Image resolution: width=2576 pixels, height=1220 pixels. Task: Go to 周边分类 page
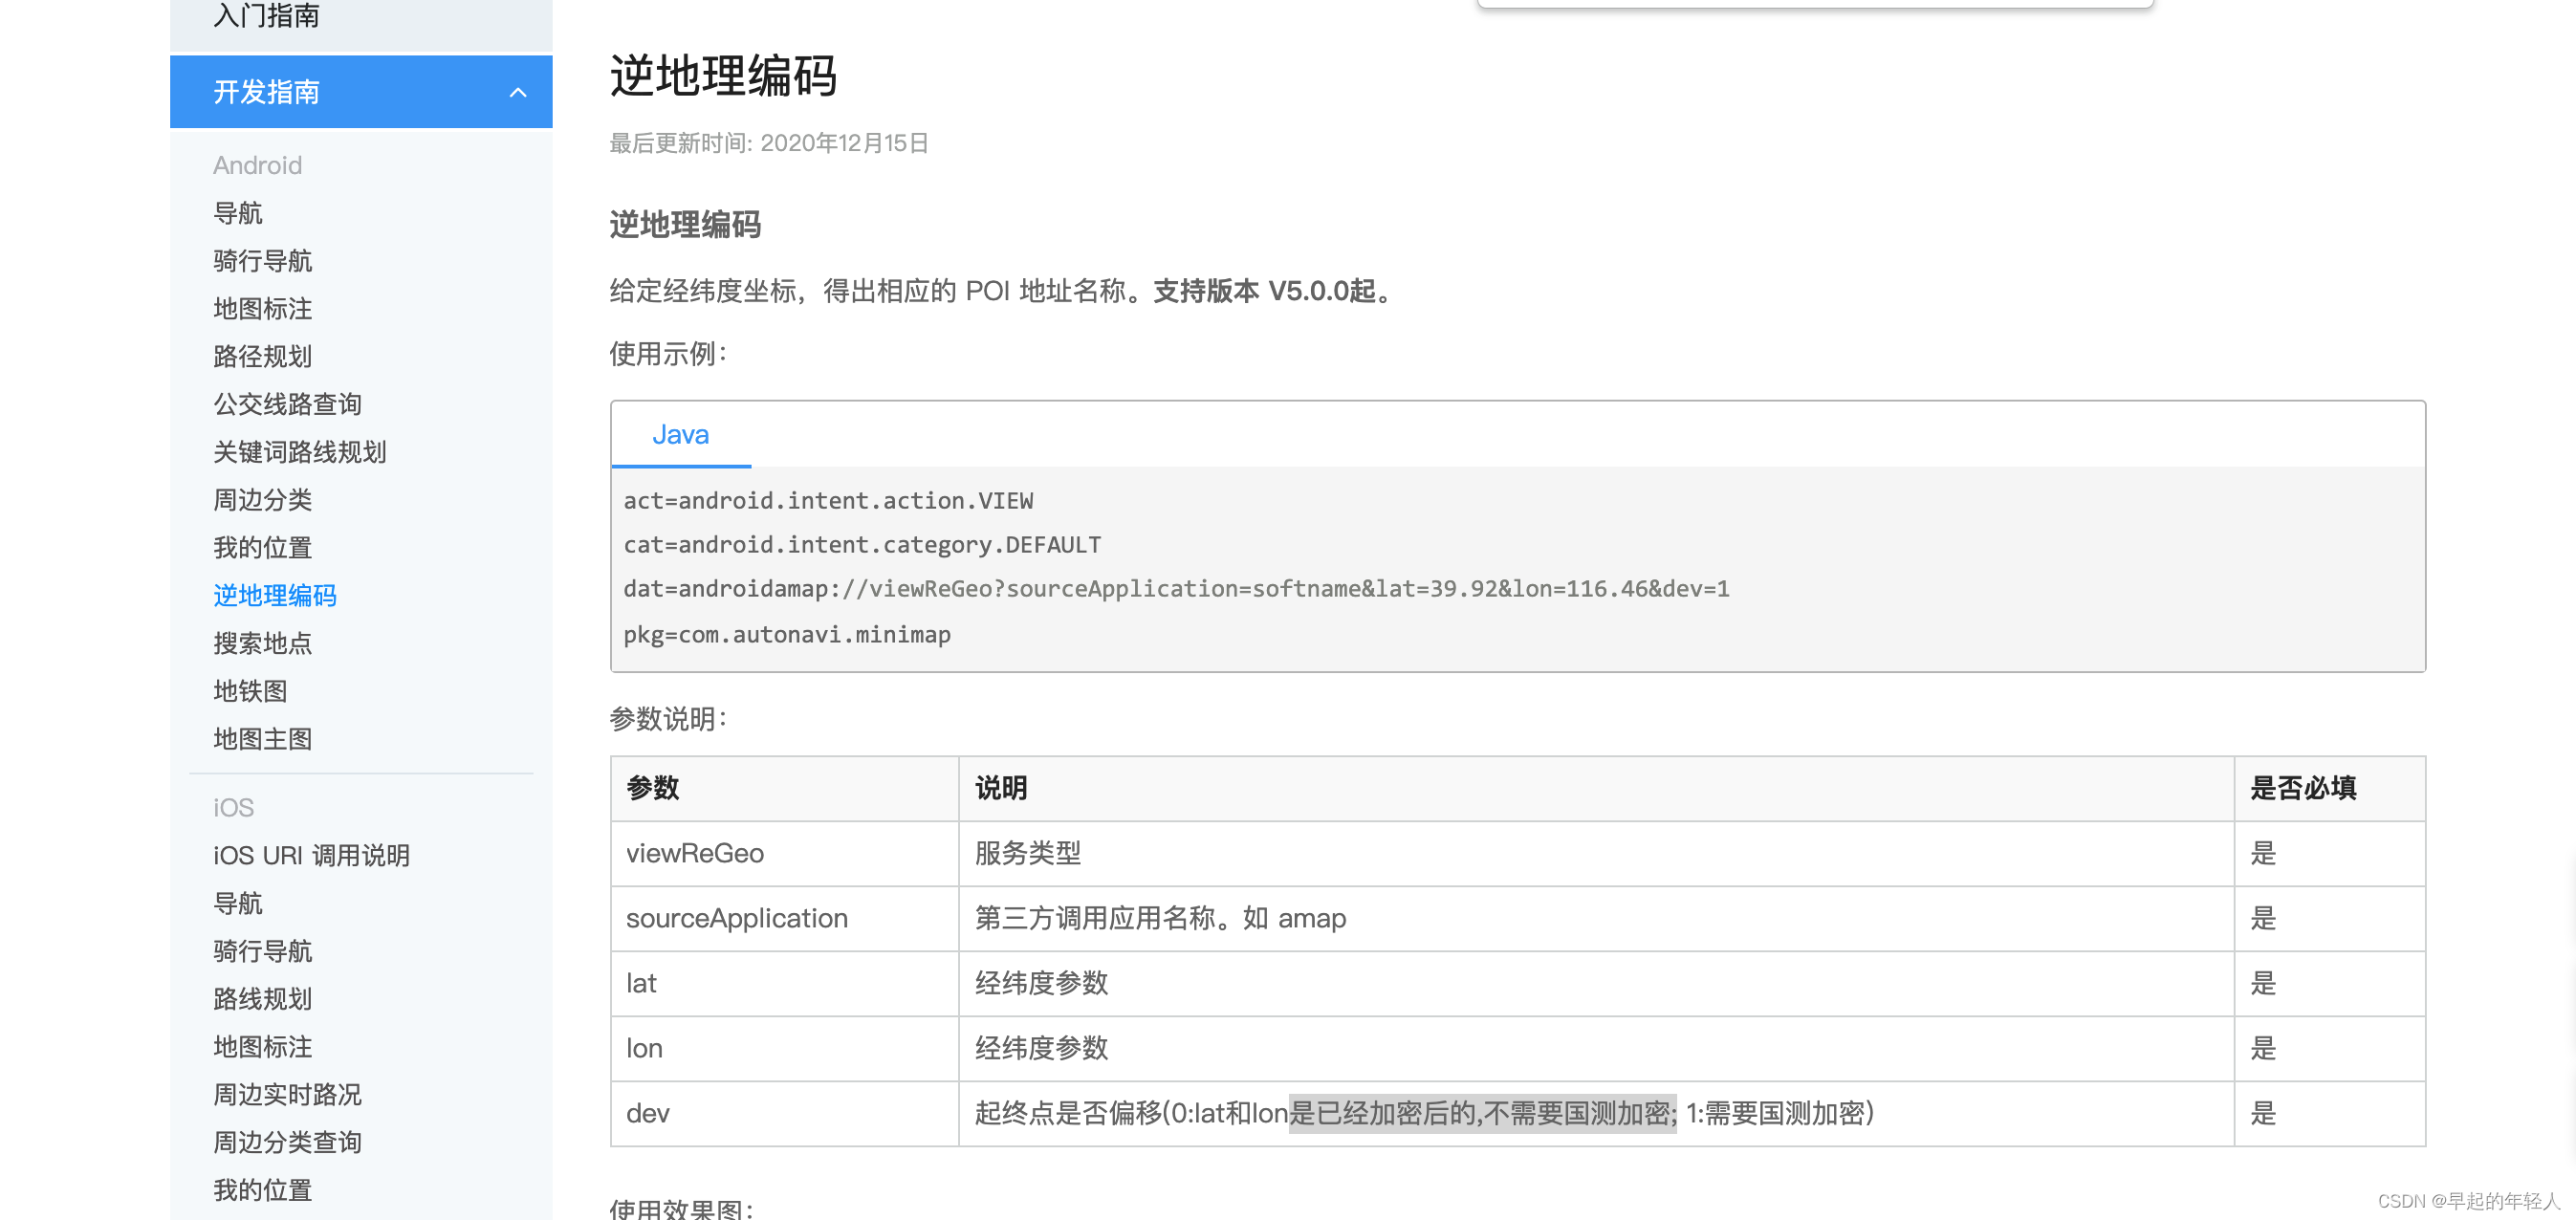pos(262,500)
